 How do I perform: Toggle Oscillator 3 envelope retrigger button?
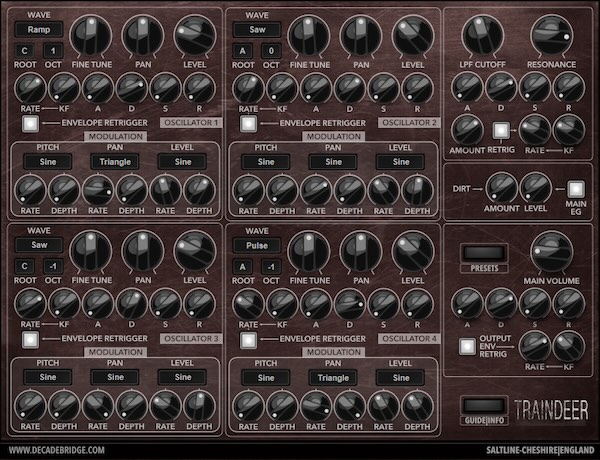click(30, 340)
